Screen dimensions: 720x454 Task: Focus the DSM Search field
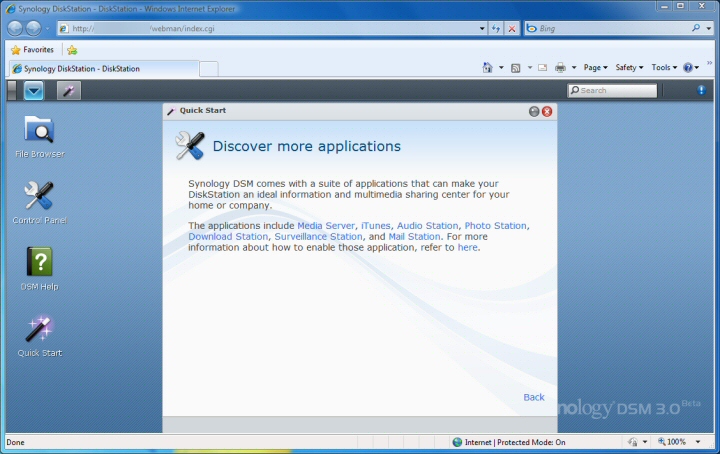pyautogui.click(x=612, y=90)
